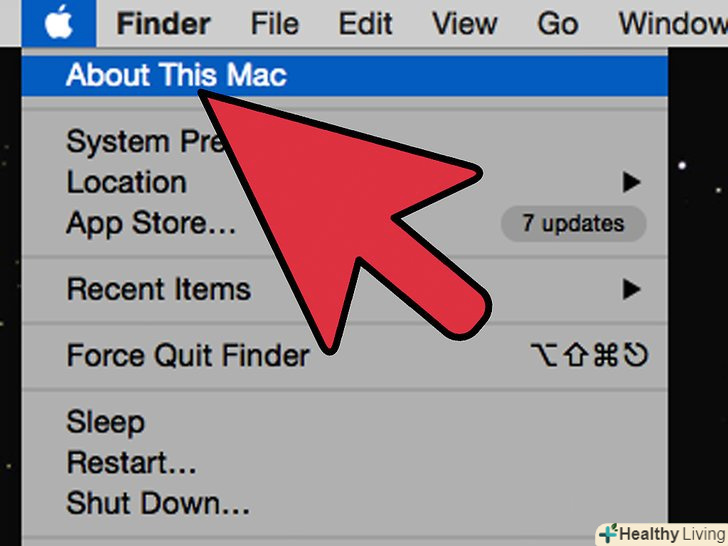The width and height of the screenshot is (728, 546).
Task: Click the 7 updates badge
Action: [x=573, y=224]
